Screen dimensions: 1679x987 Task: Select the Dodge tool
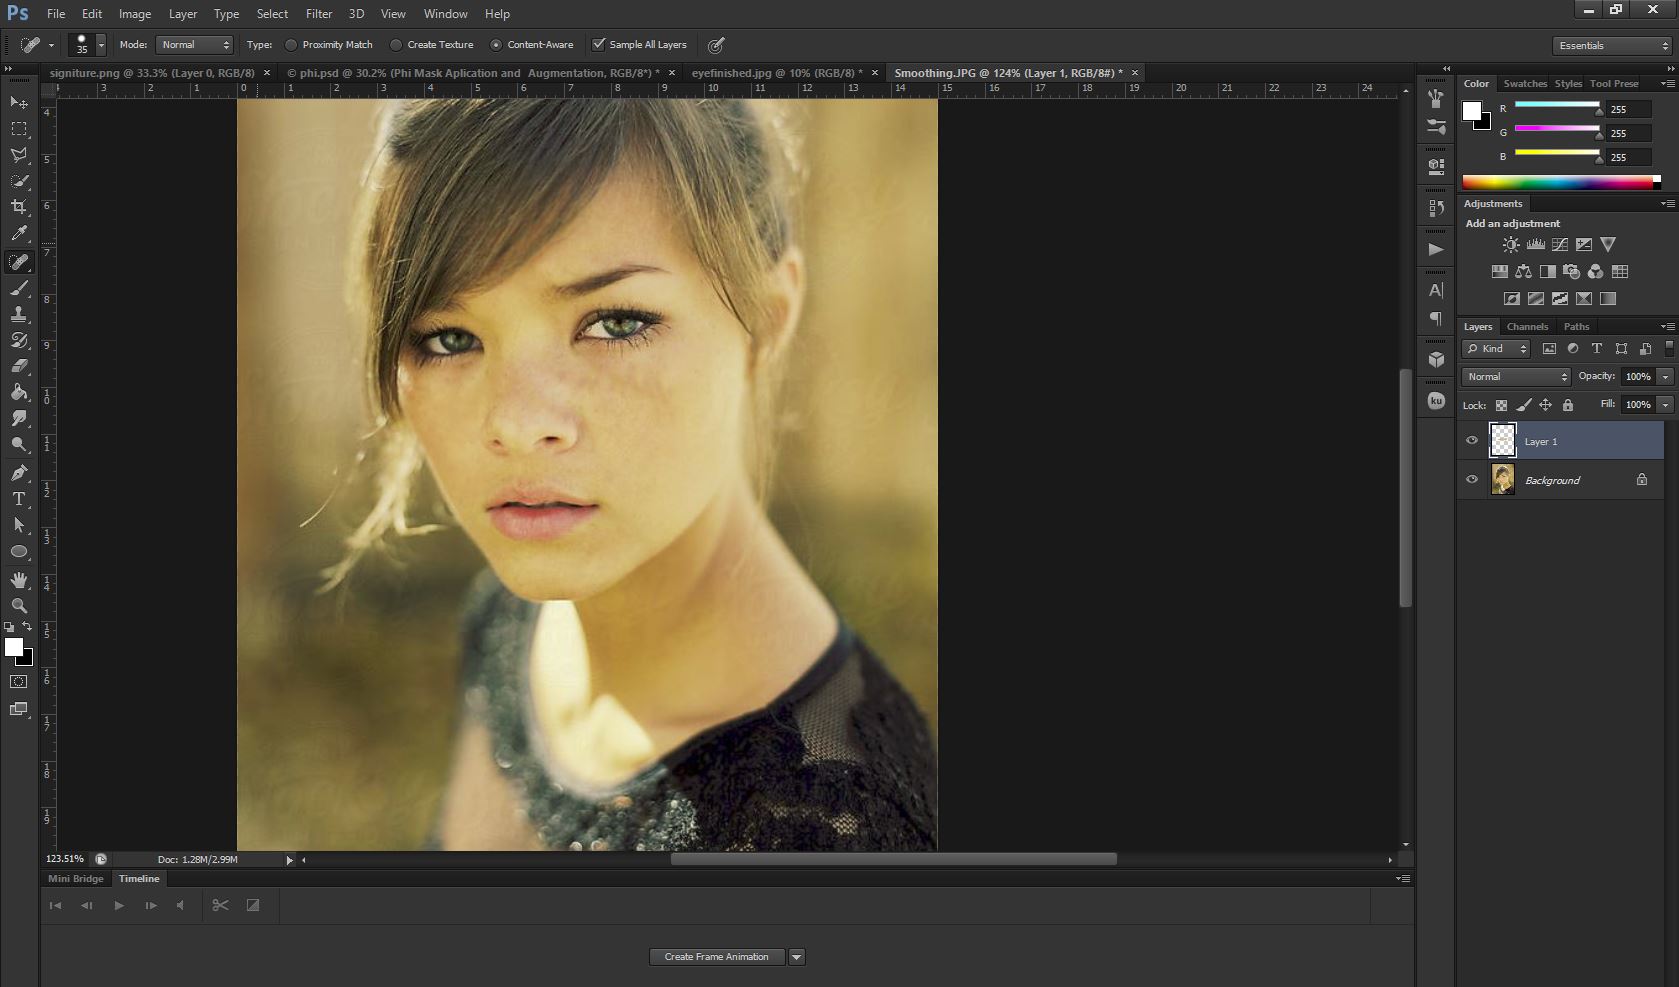click(19, 444)
